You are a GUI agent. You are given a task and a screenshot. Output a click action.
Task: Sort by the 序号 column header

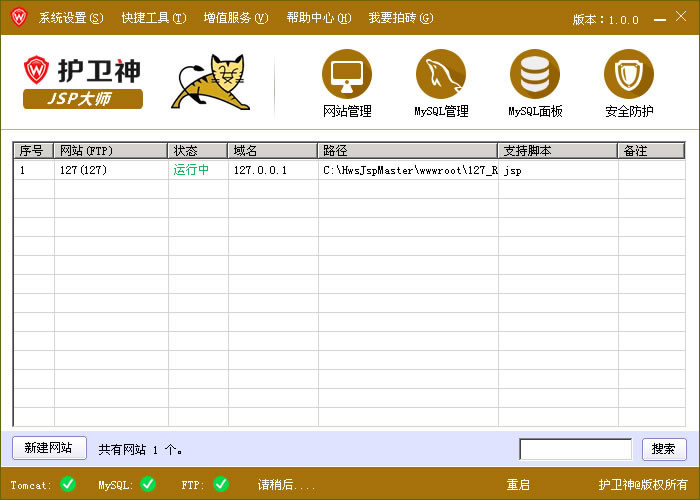[33, 150]
